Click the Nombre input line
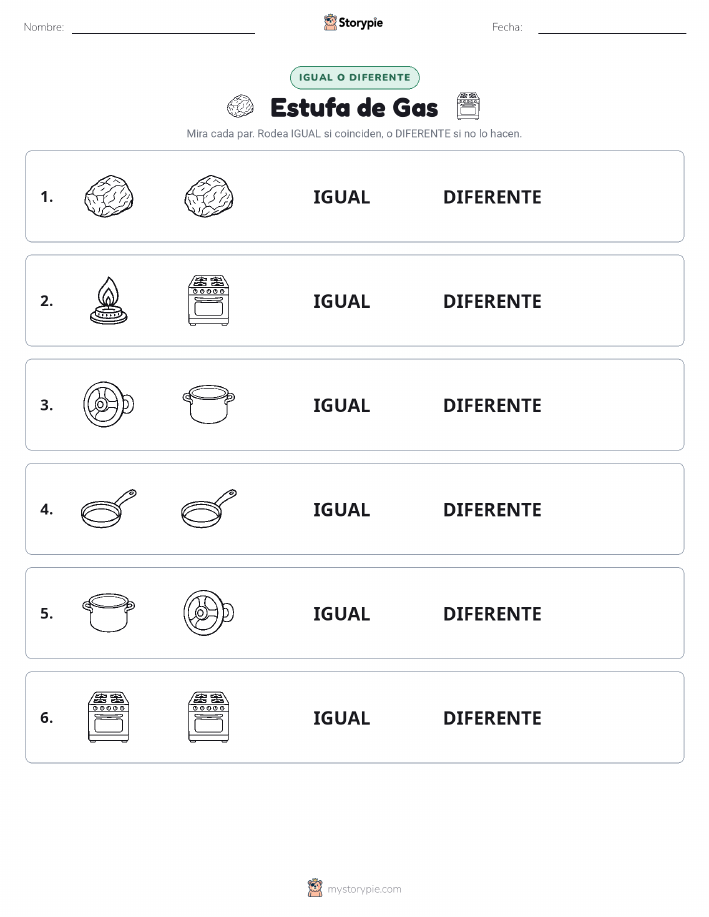The height and width of the screenshot is (917, 709). click(x=163, y=27)
